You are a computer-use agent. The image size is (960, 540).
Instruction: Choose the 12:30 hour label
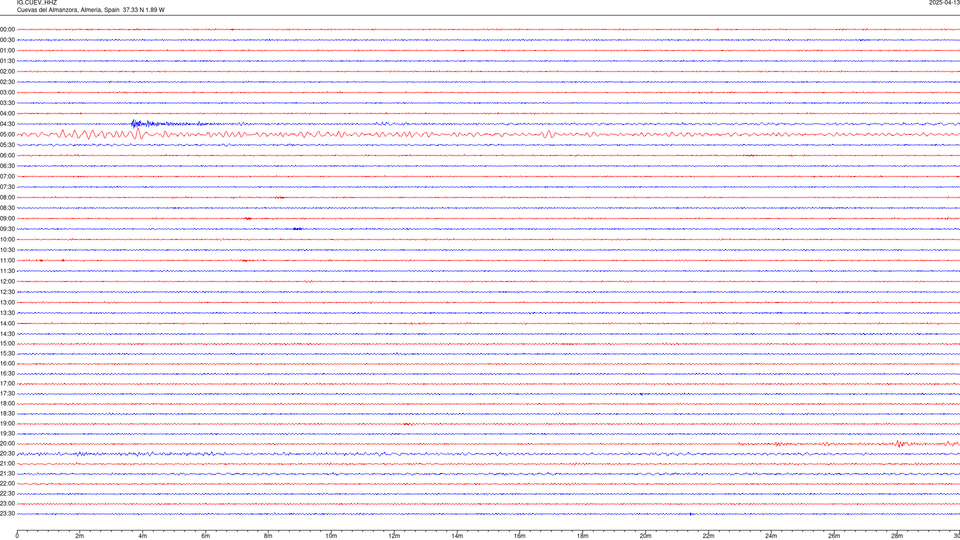click(x=7, y=292)
